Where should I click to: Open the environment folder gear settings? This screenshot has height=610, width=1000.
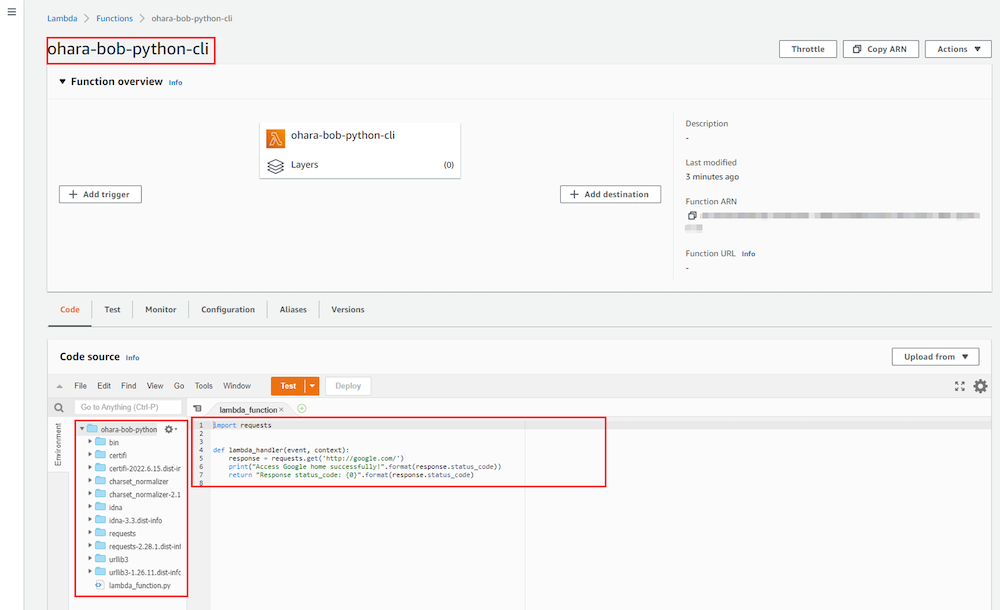coord(170,429)
